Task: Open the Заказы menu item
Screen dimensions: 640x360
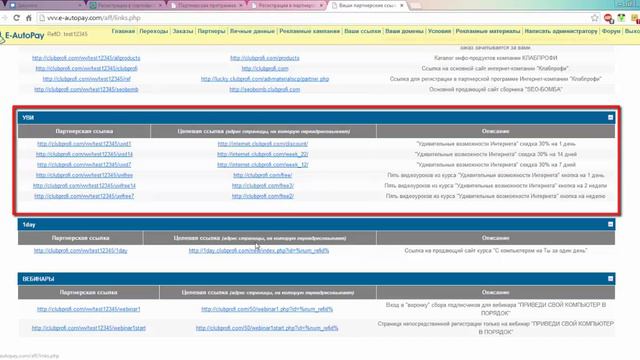Action: coord(182,31)
